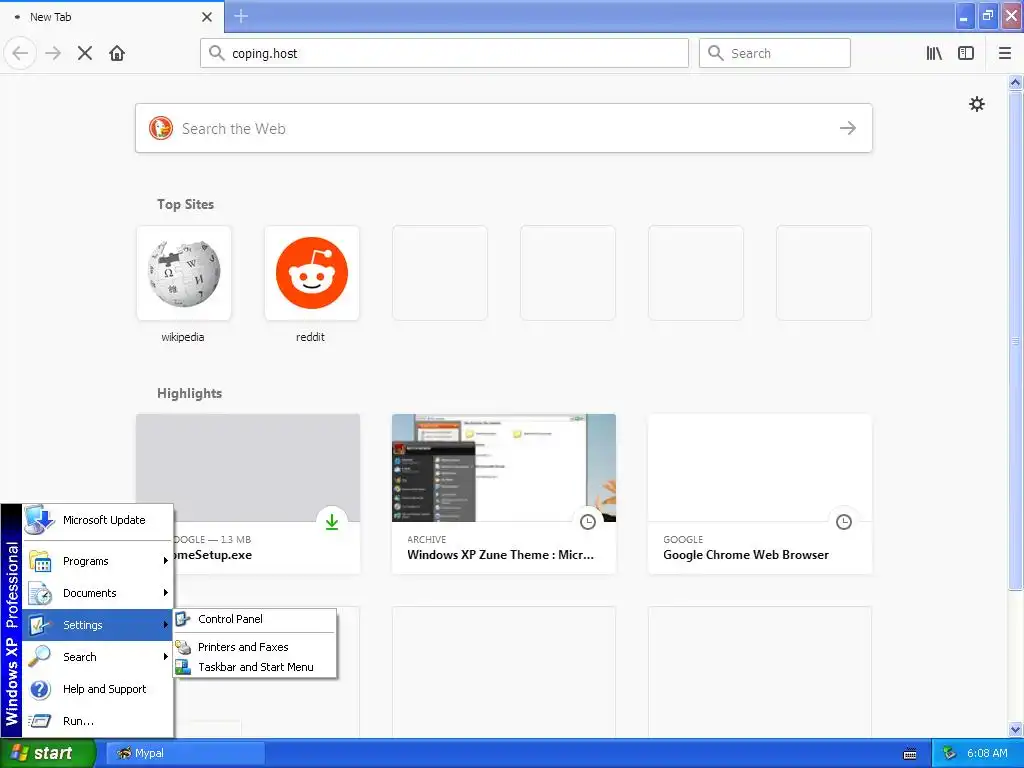This screenshot has width=1024, height=768.
Task: Click the page scrollbar down arrow
Action: (x=1016, y=729)
